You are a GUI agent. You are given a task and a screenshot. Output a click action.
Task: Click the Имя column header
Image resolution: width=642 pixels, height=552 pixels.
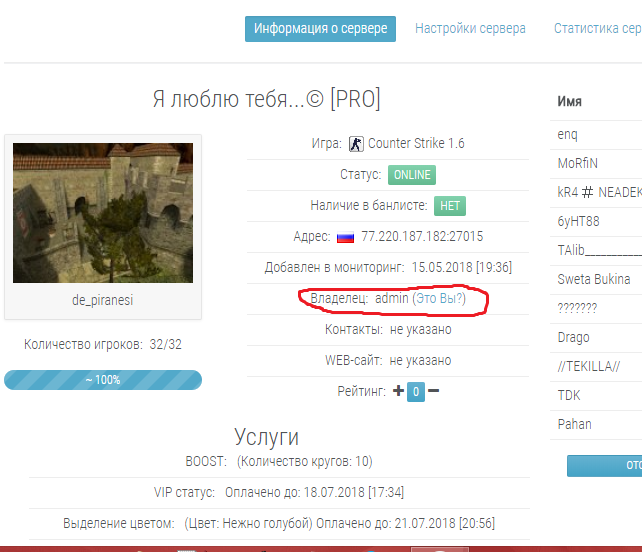coord(569,101)
